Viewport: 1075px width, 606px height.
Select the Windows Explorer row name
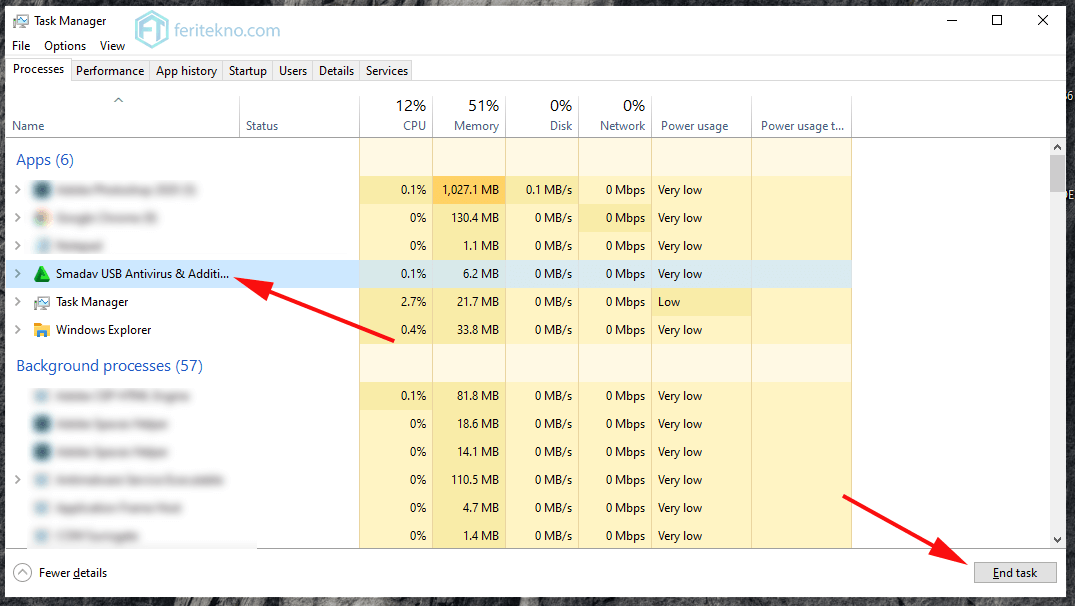click(x=104, y=330)
